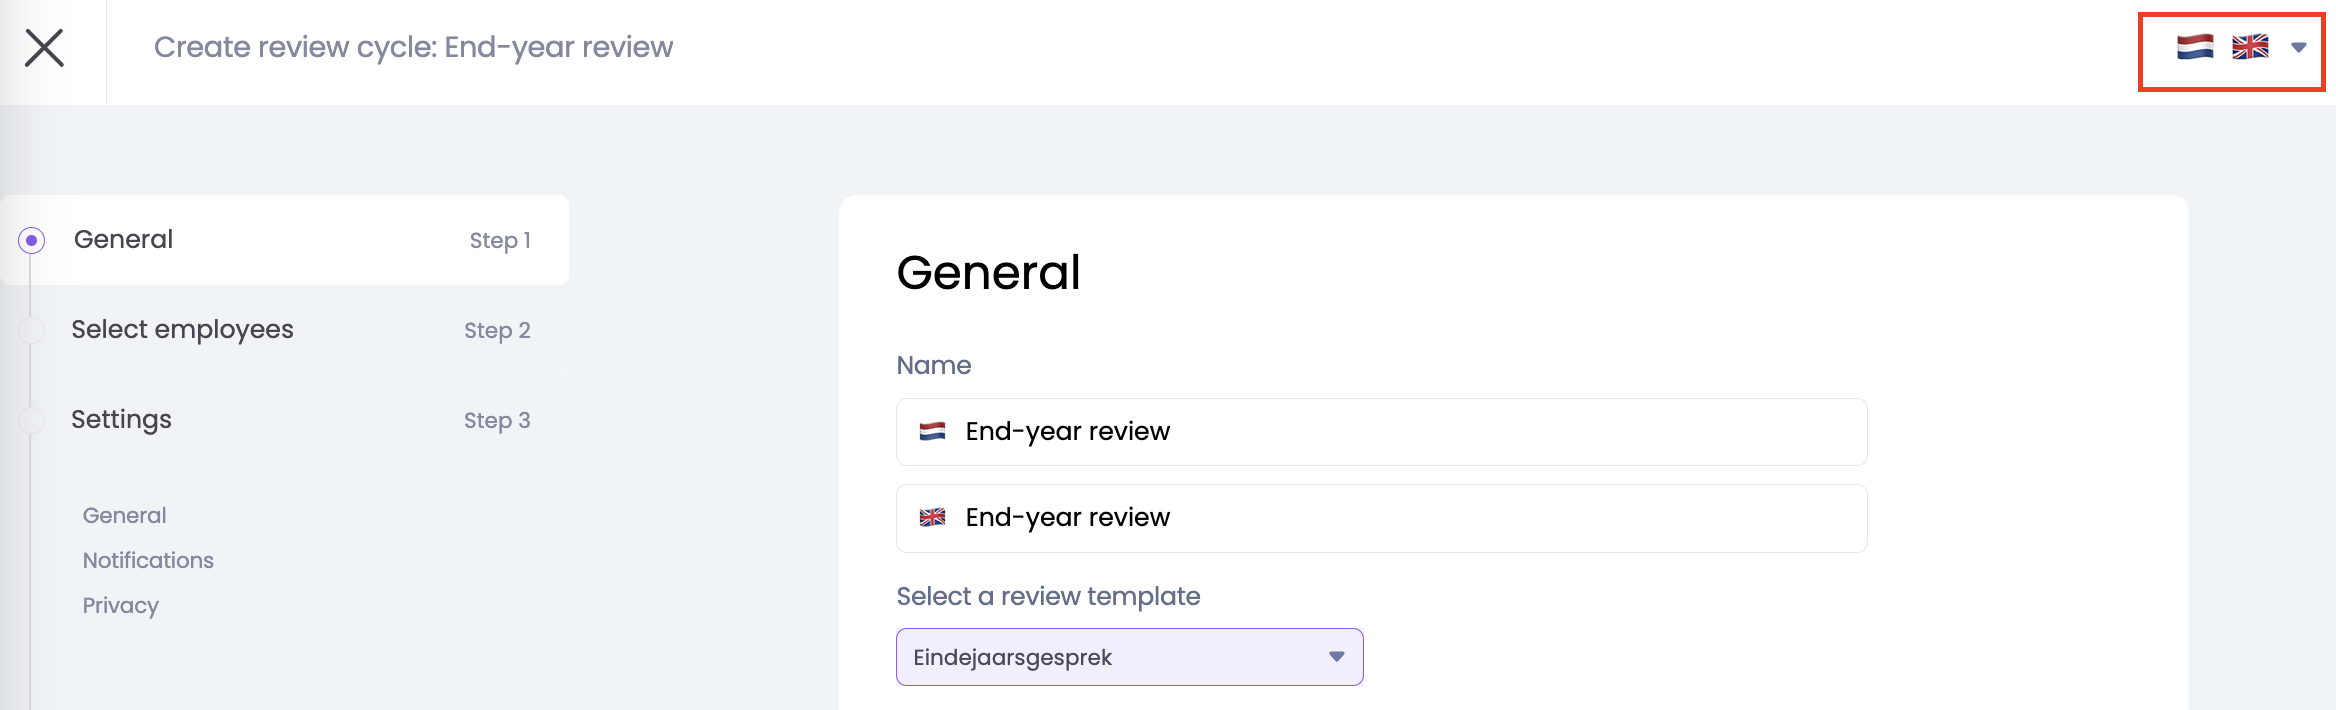2336x710 pixels.
Task: Select the Select employees step circle
Action: pos(32,330)
